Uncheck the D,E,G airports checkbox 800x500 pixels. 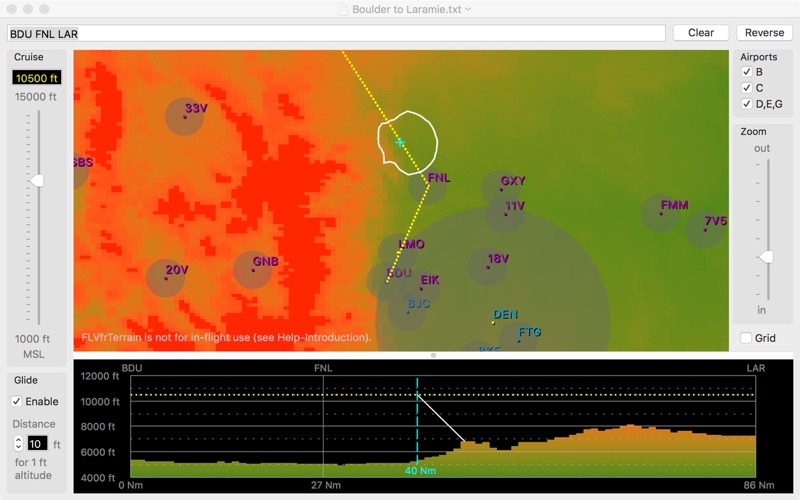746,104
